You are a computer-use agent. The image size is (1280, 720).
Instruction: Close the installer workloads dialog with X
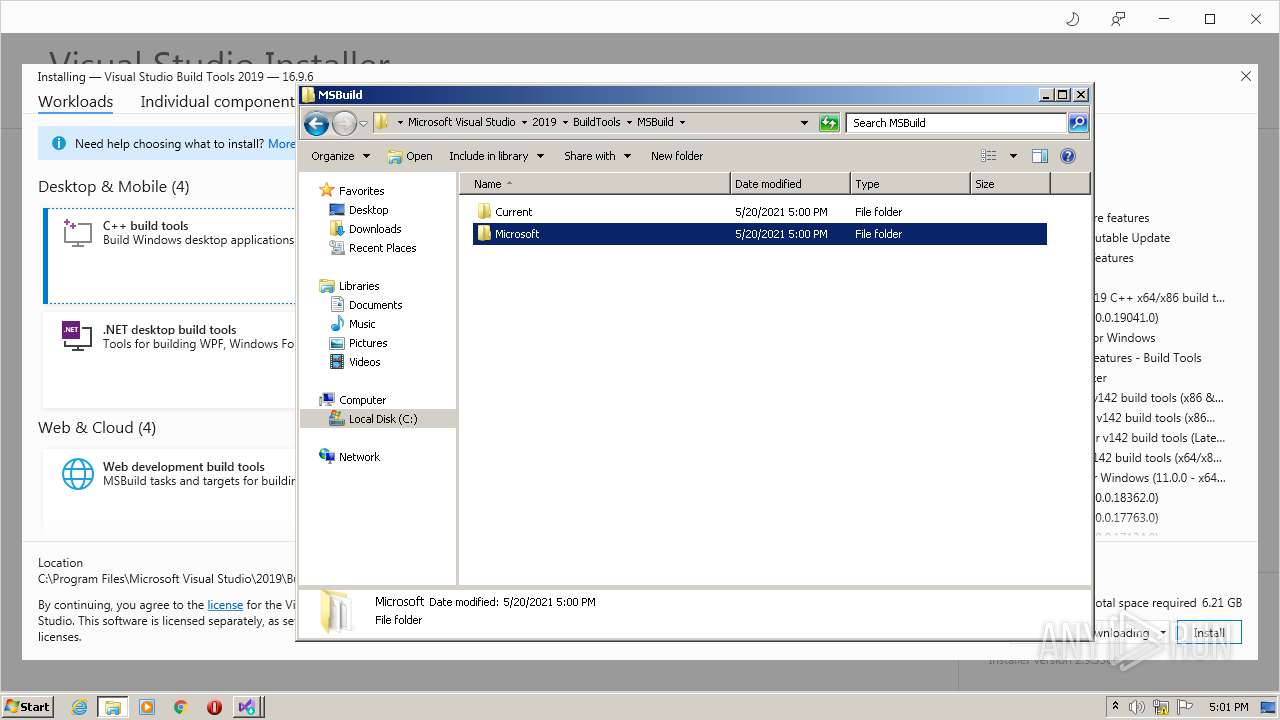(1246, 76)
